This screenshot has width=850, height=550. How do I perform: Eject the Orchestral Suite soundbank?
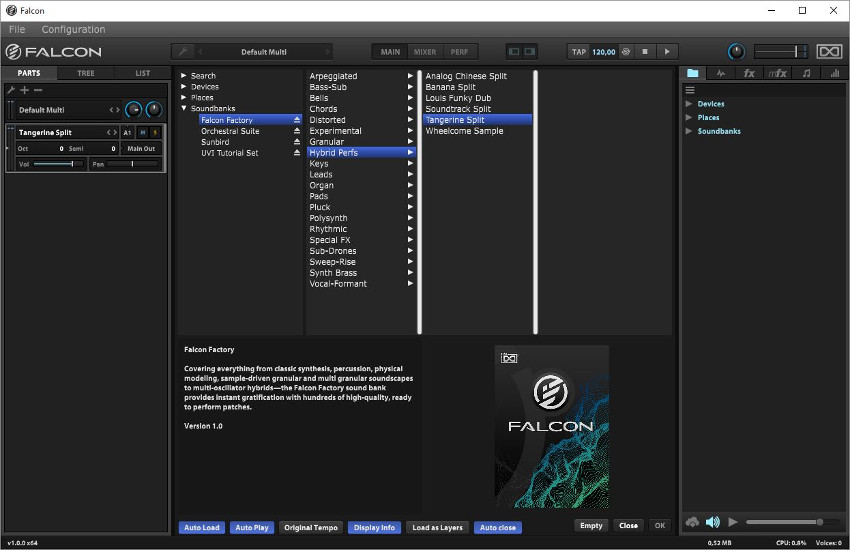(297, 131)
